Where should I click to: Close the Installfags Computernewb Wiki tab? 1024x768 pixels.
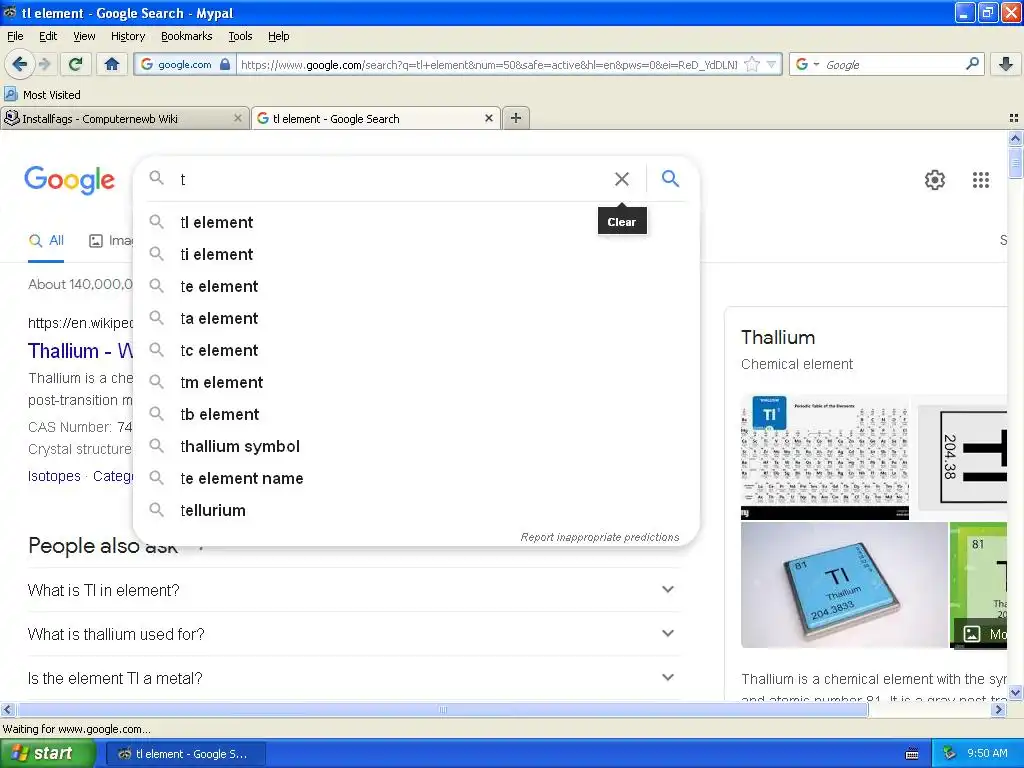tap(238, 118)
